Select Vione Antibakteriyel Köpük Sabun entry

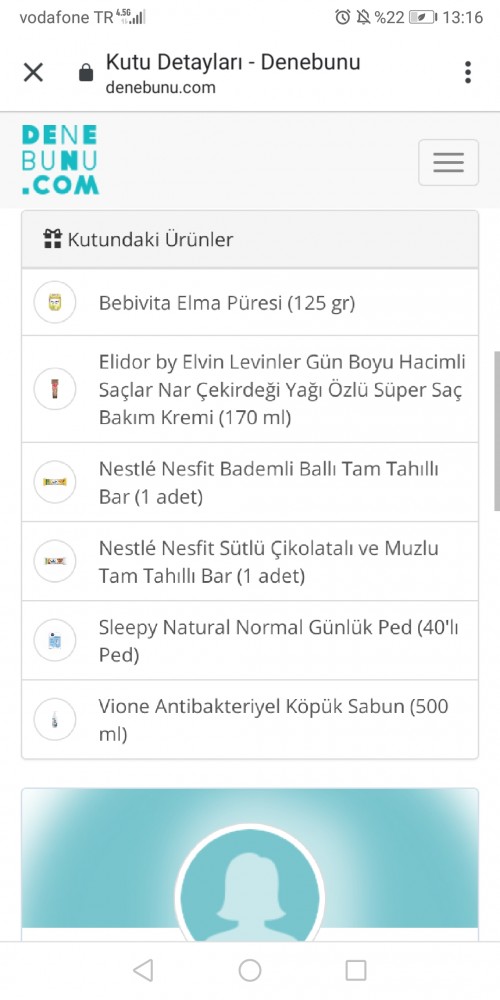point(274,720)
